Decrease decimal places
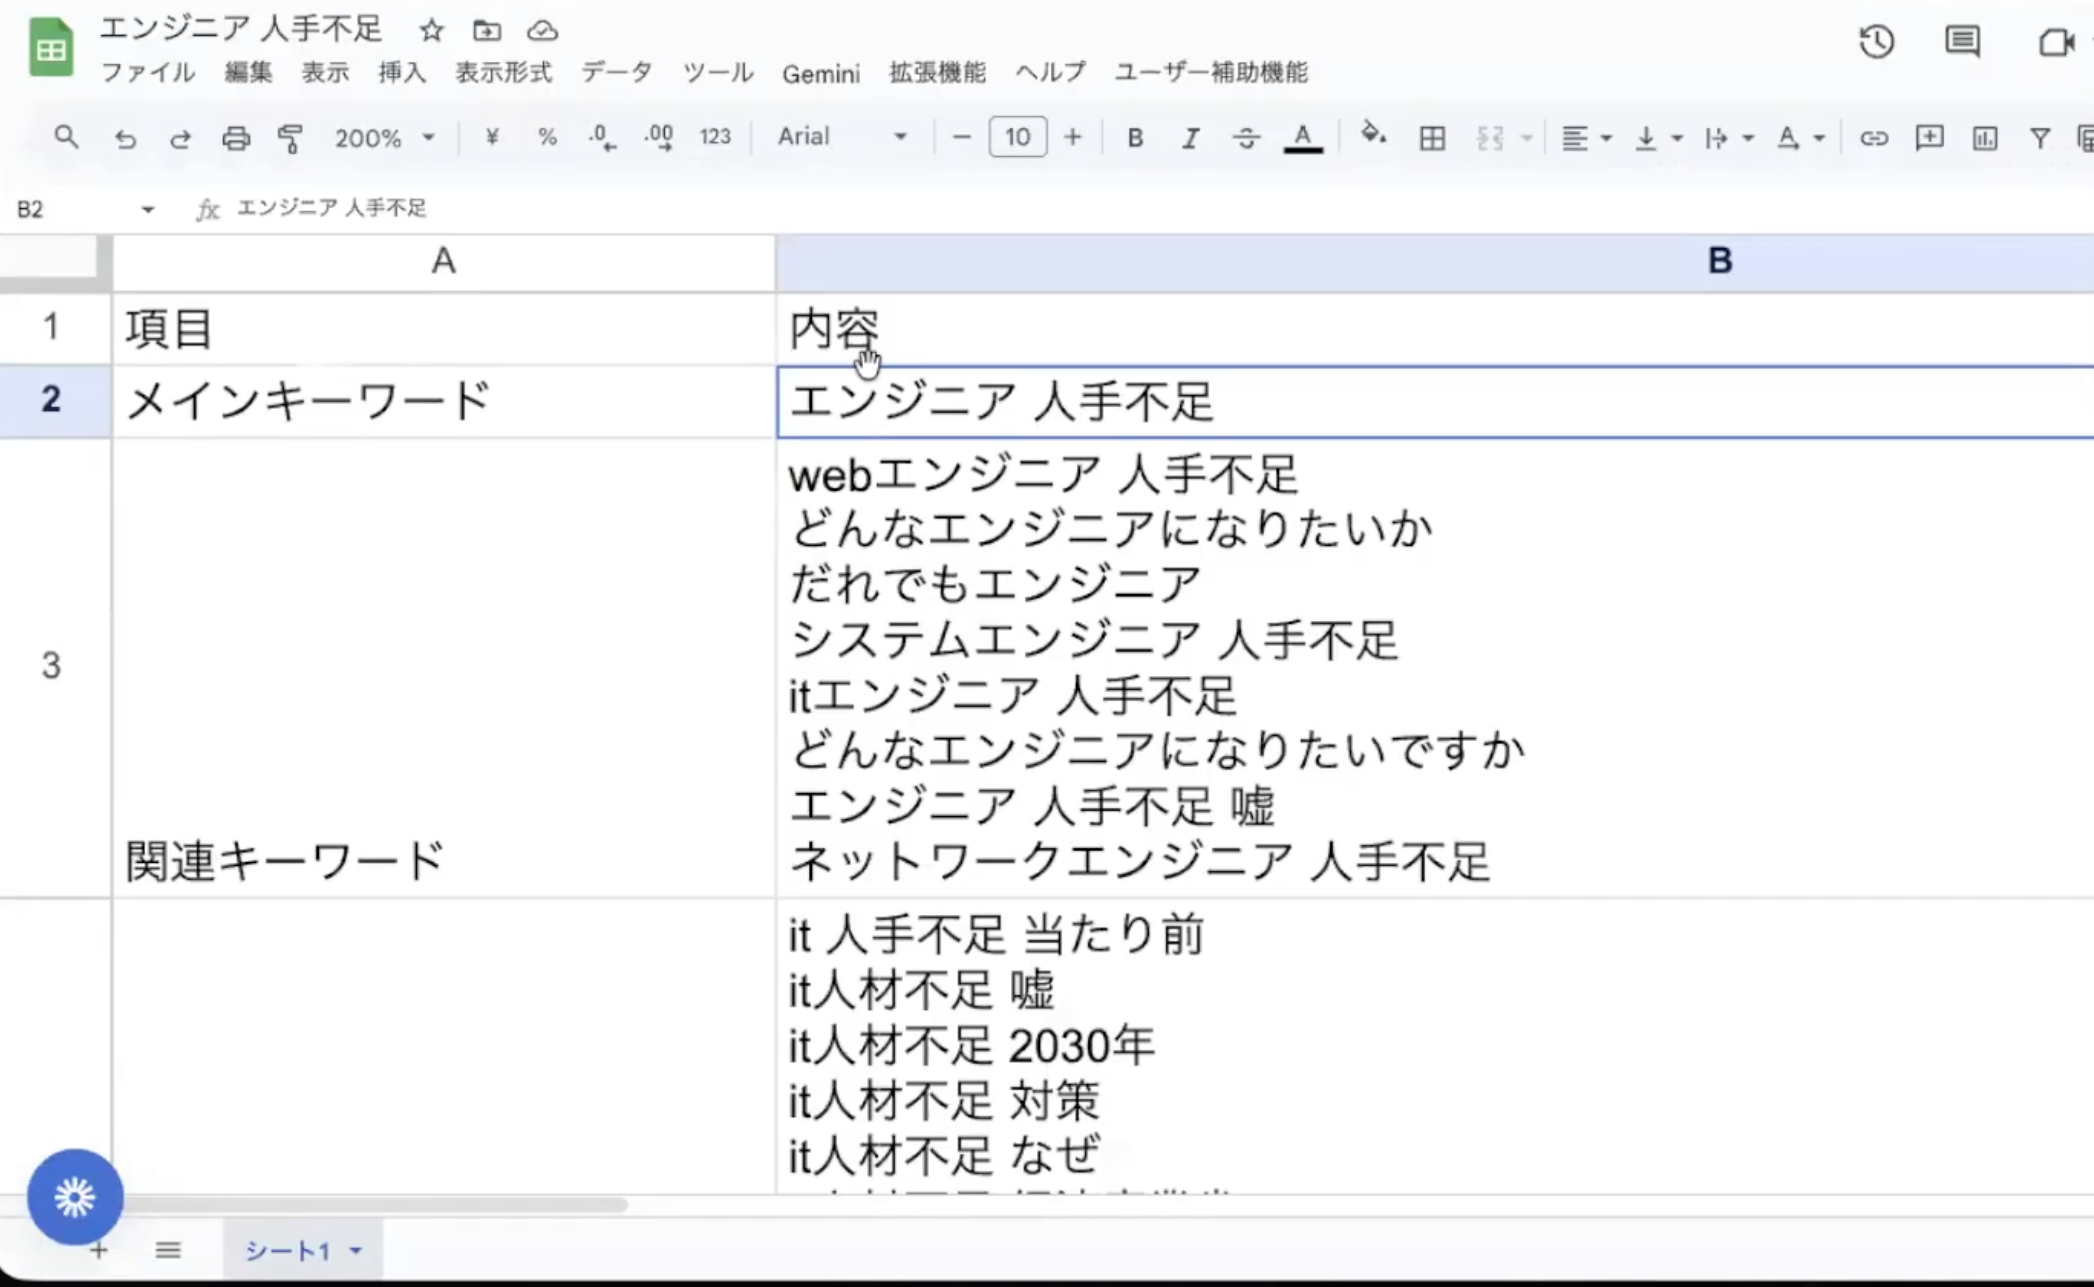This screenshot has width=2094, height=1287. click(602, 137)
